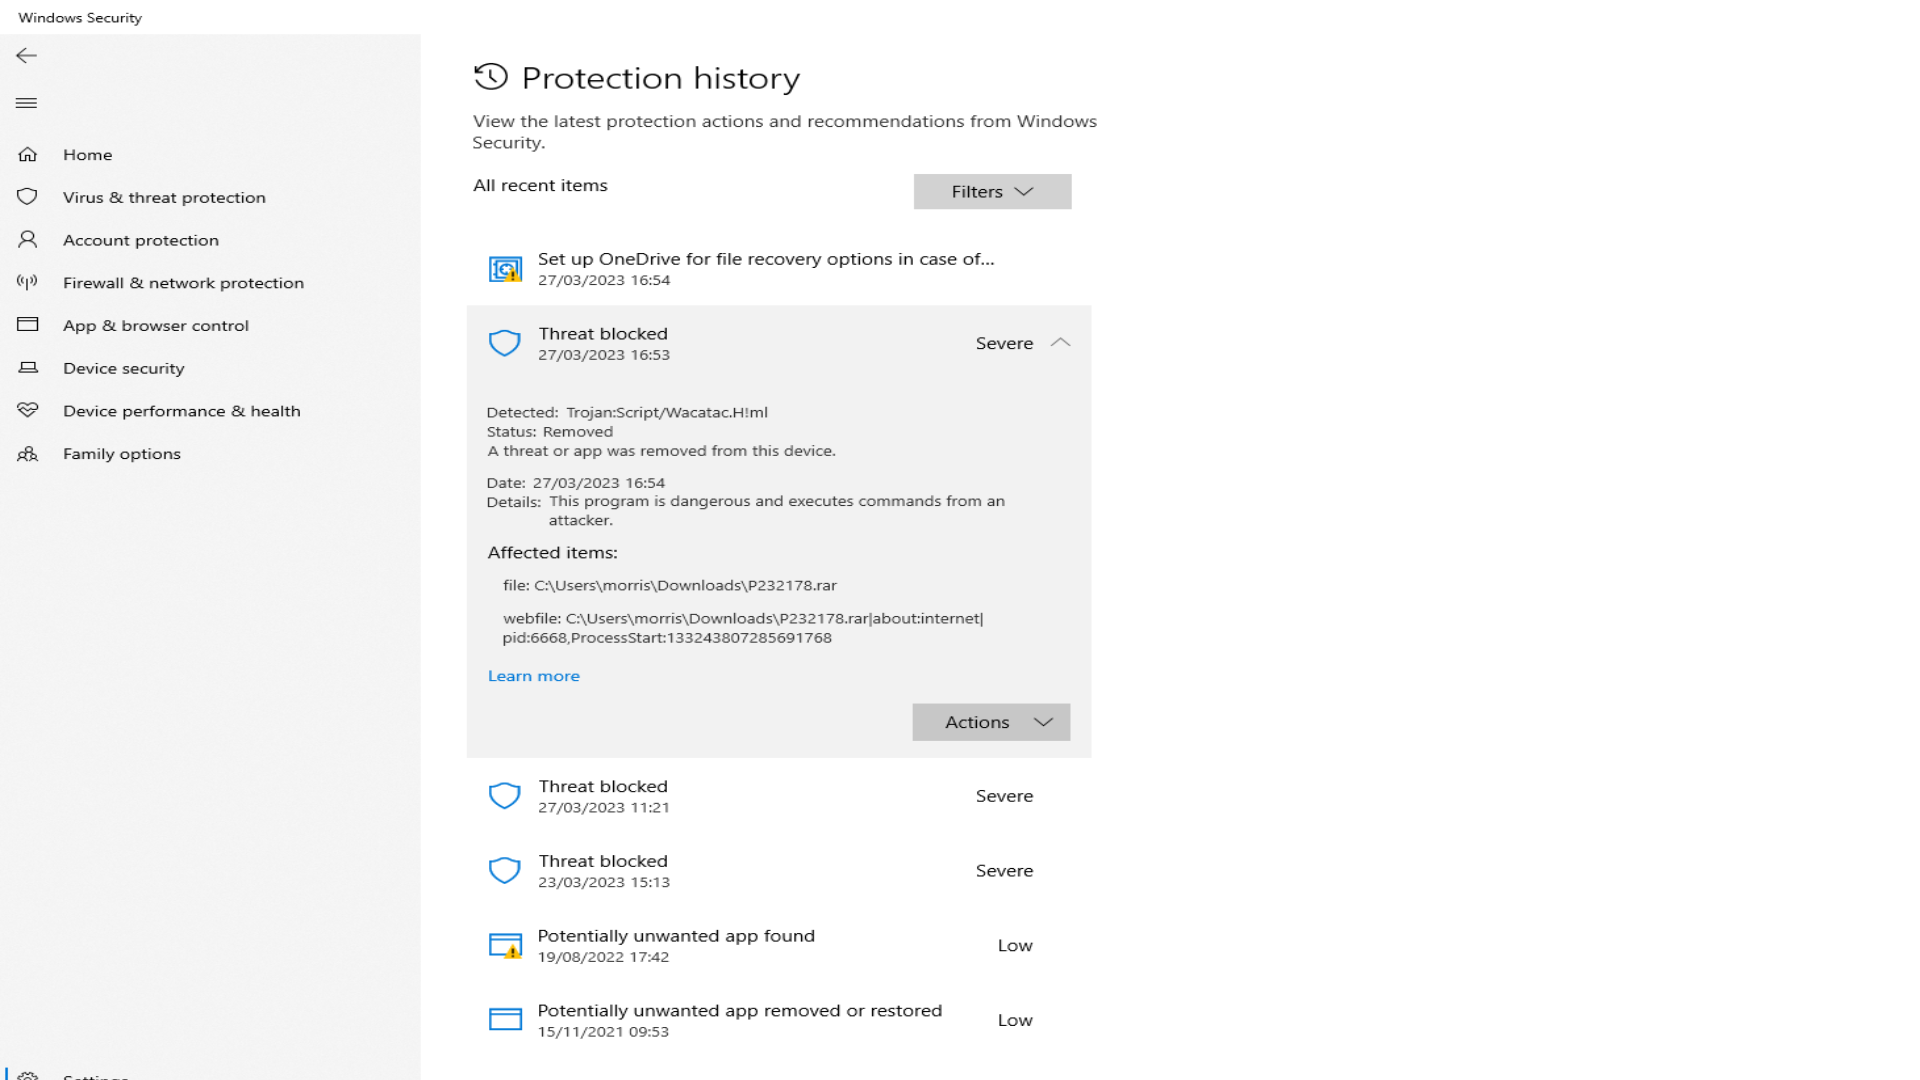
Task: Click the back arrow icon
Action: click(27, 56)
